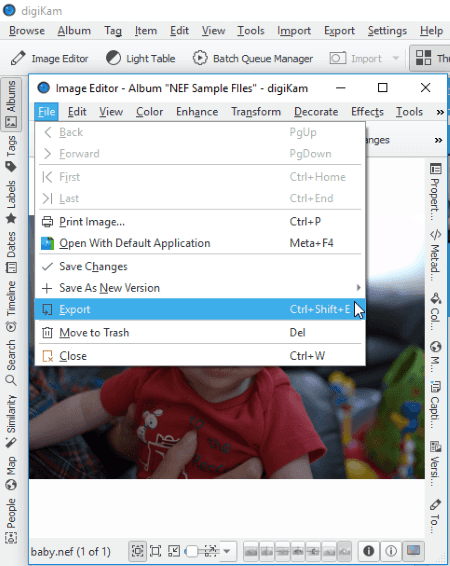Choose Close from the File menu

point(200,356)
